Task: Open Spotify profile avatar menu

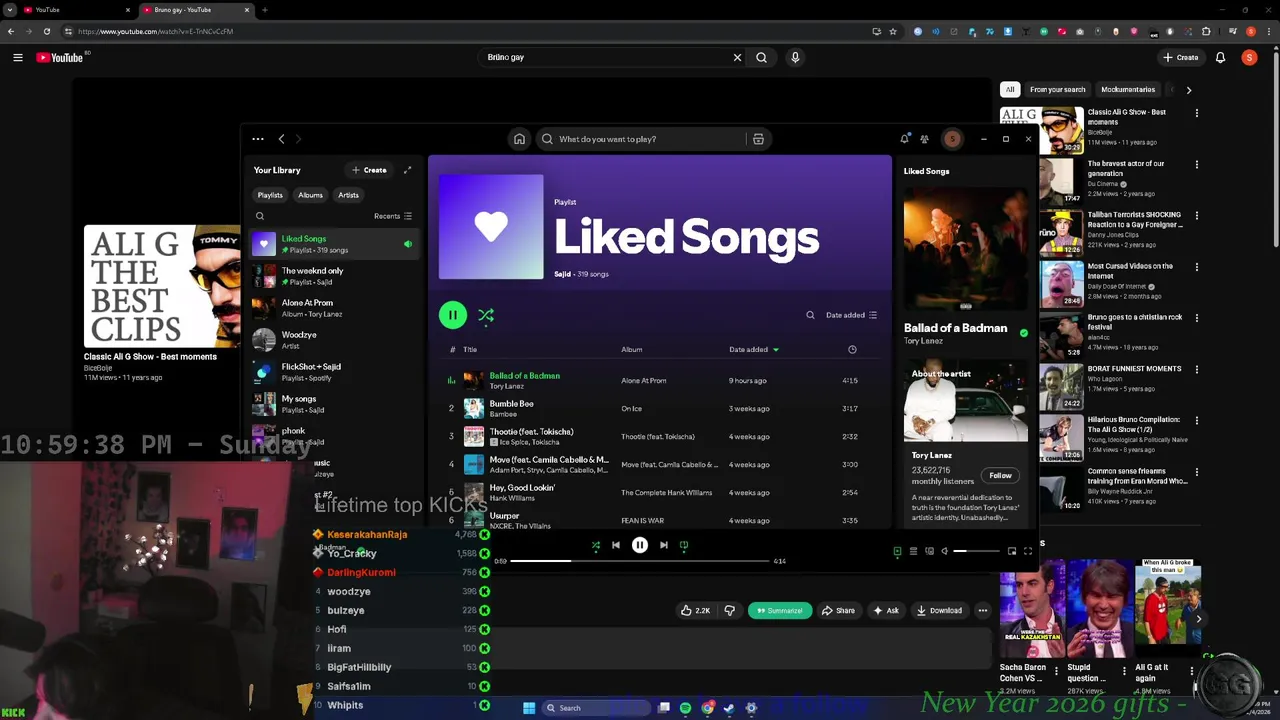Action: 952,139
